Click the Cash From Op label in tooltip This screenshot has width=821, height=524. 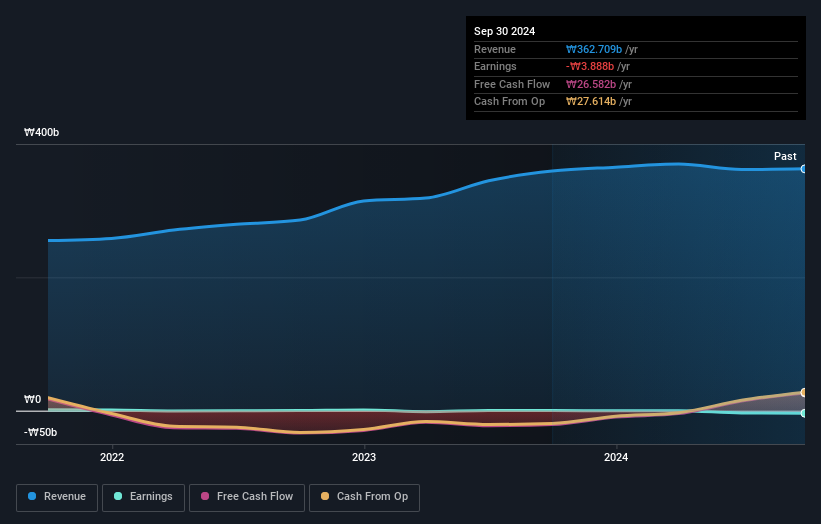509,102
